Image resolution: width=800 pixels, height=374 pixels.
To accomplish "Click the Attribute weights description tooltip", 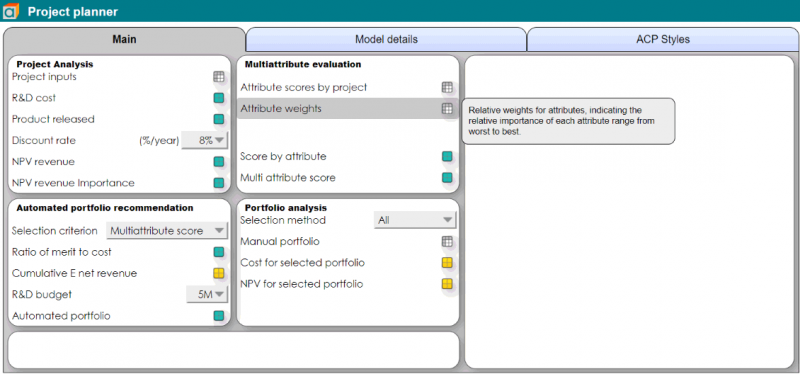I will 568,121.
